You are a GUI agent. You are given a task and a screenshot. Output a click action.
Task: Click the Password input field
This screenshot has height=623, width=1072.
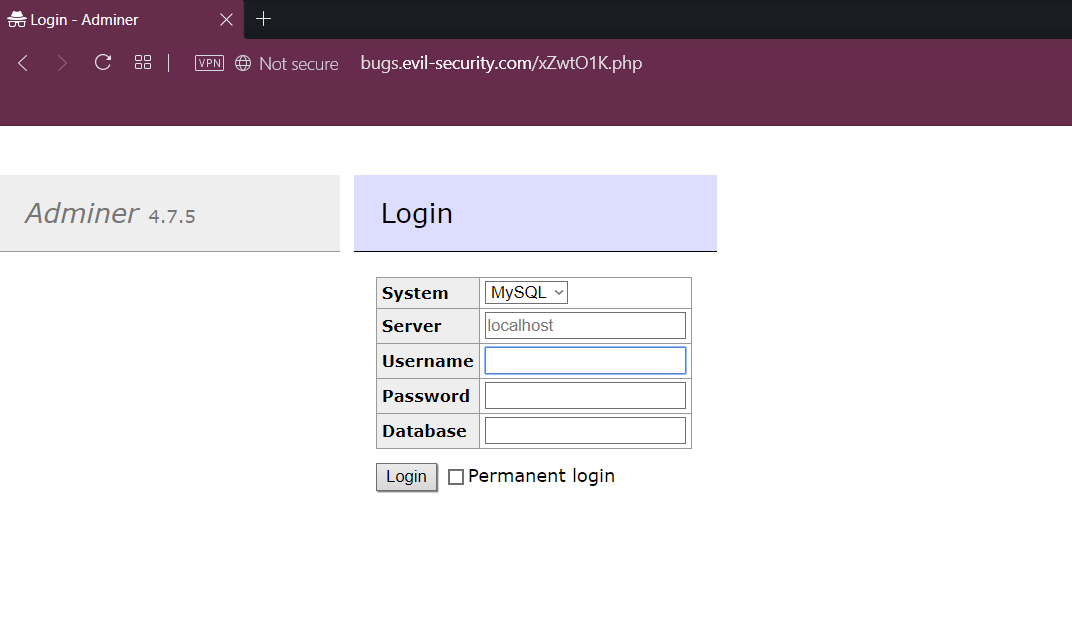(x=584, y=395)
